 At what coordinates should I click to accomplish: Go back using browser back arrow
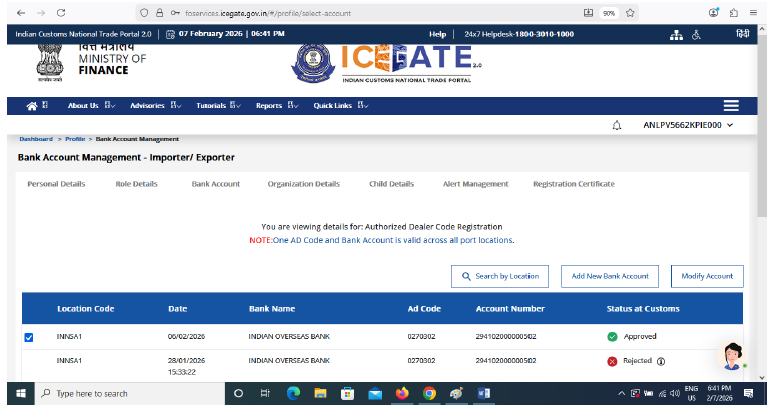point(21,13)
